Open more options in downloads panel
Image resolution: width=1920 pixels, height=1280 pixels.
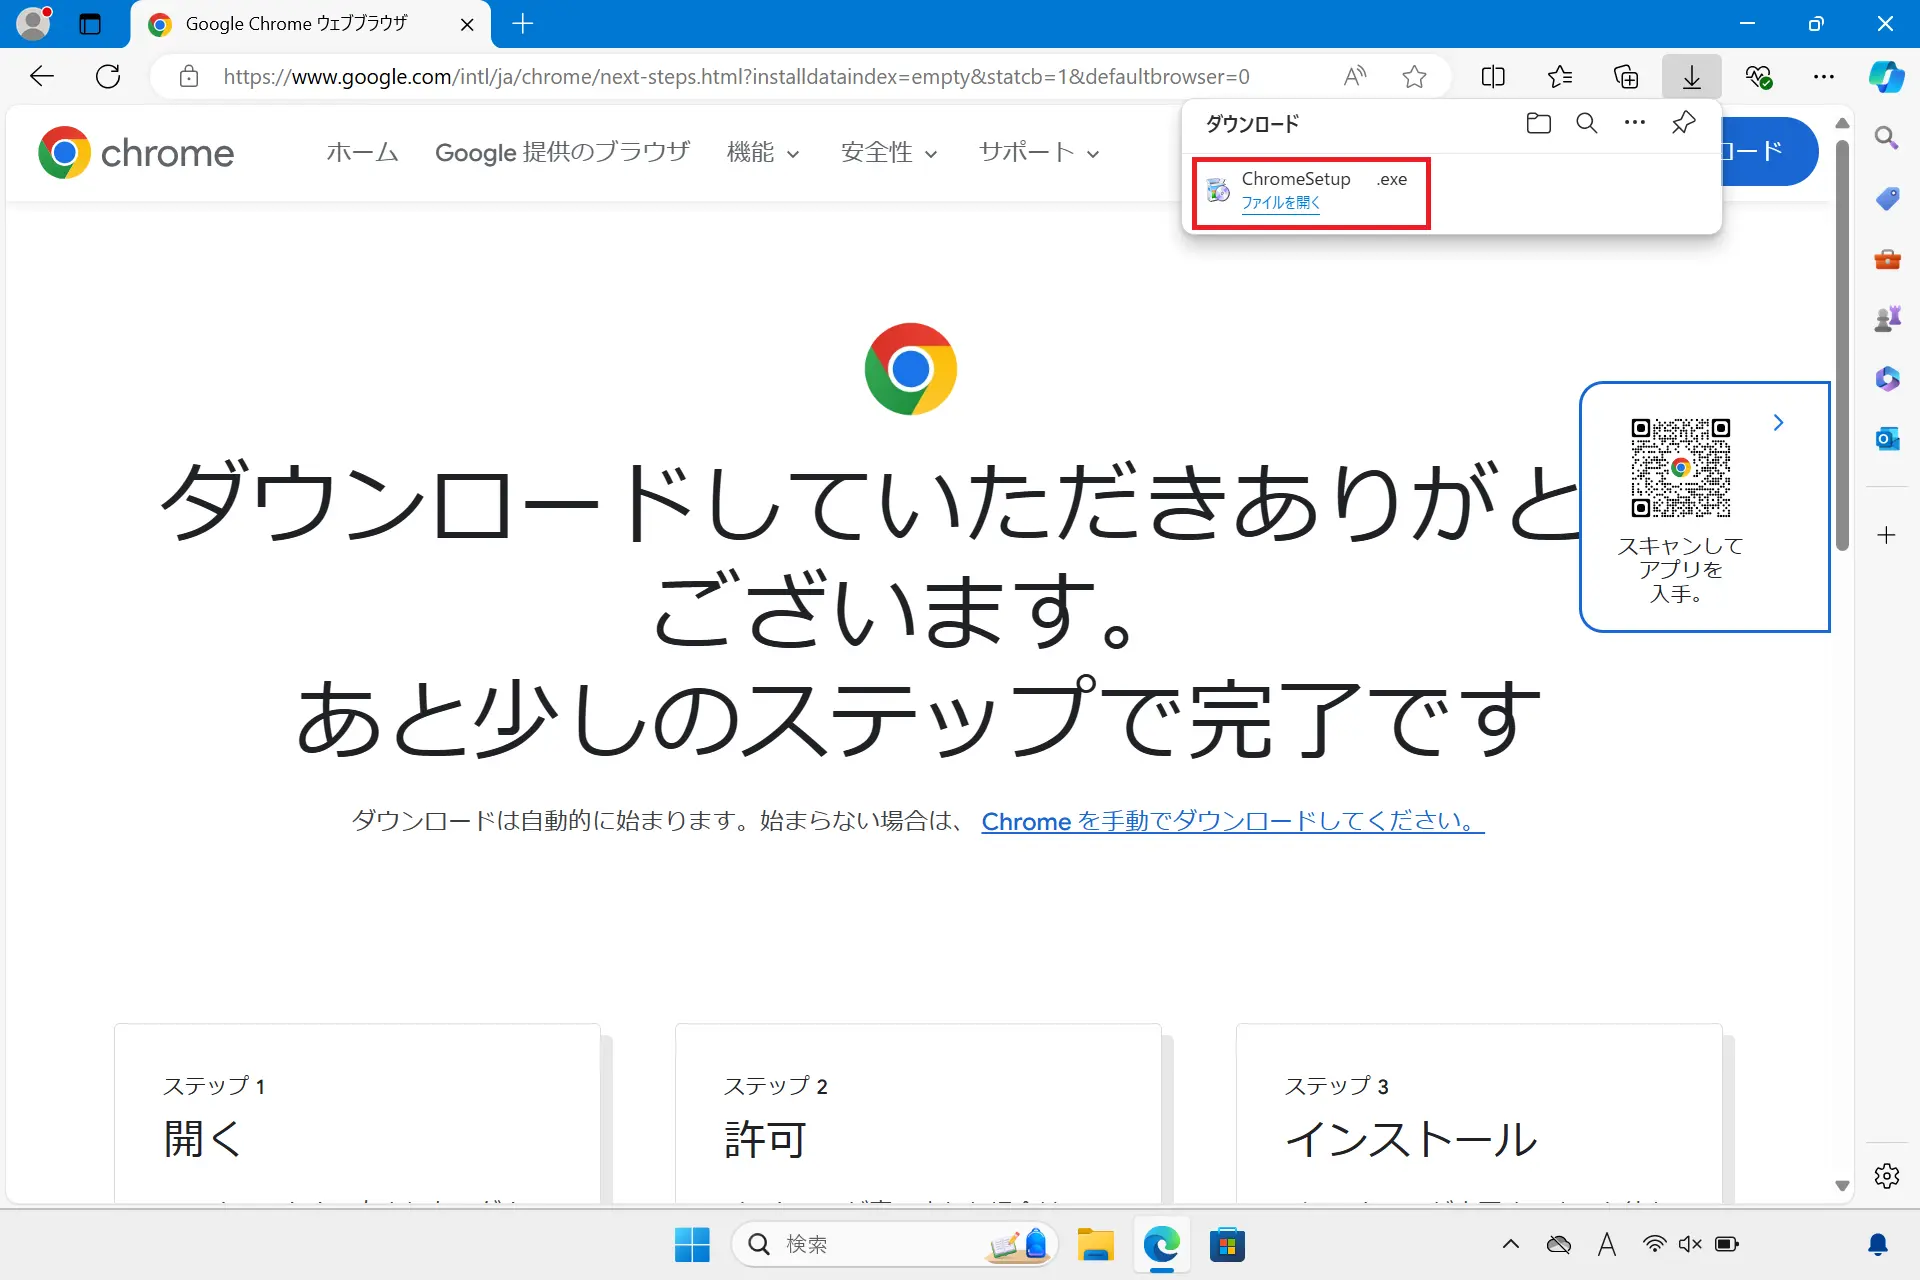[x=1635, y=123]
